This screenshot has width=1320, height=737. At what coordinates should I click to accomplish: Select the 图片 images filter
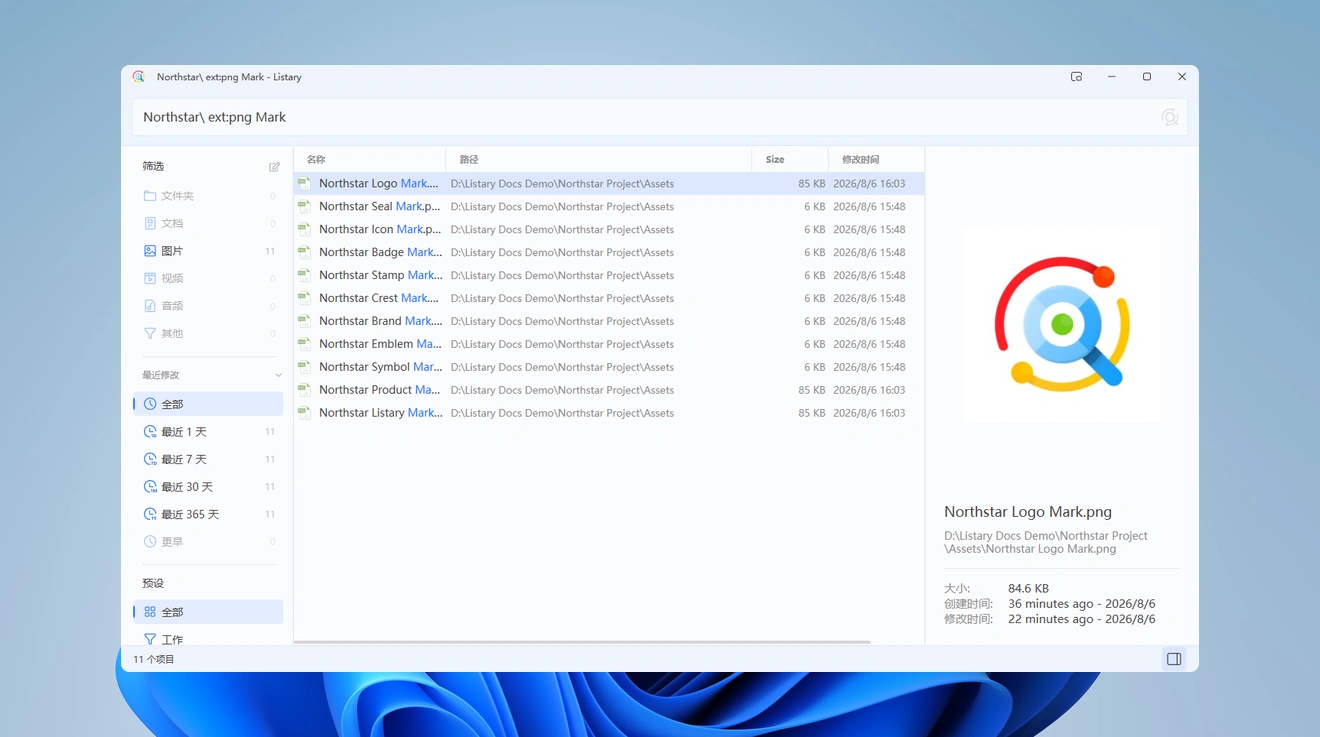coord(208,251)
